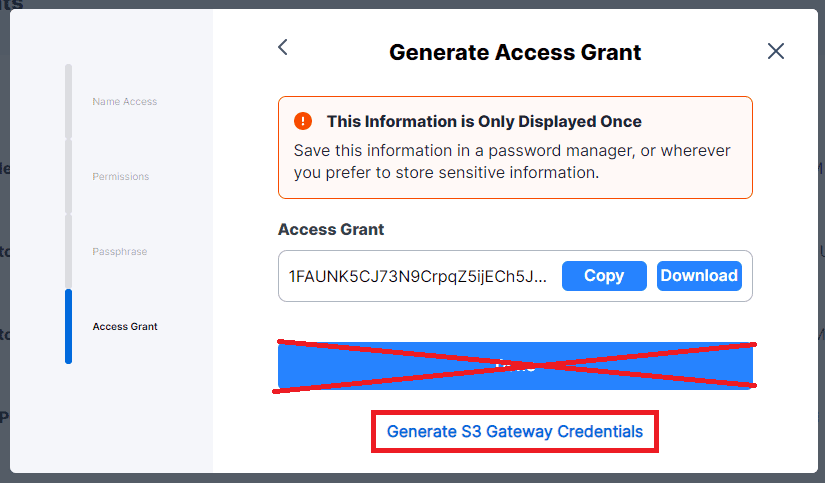Select the access grant key text field
The image size is (825, 483).
pos(418,276)
